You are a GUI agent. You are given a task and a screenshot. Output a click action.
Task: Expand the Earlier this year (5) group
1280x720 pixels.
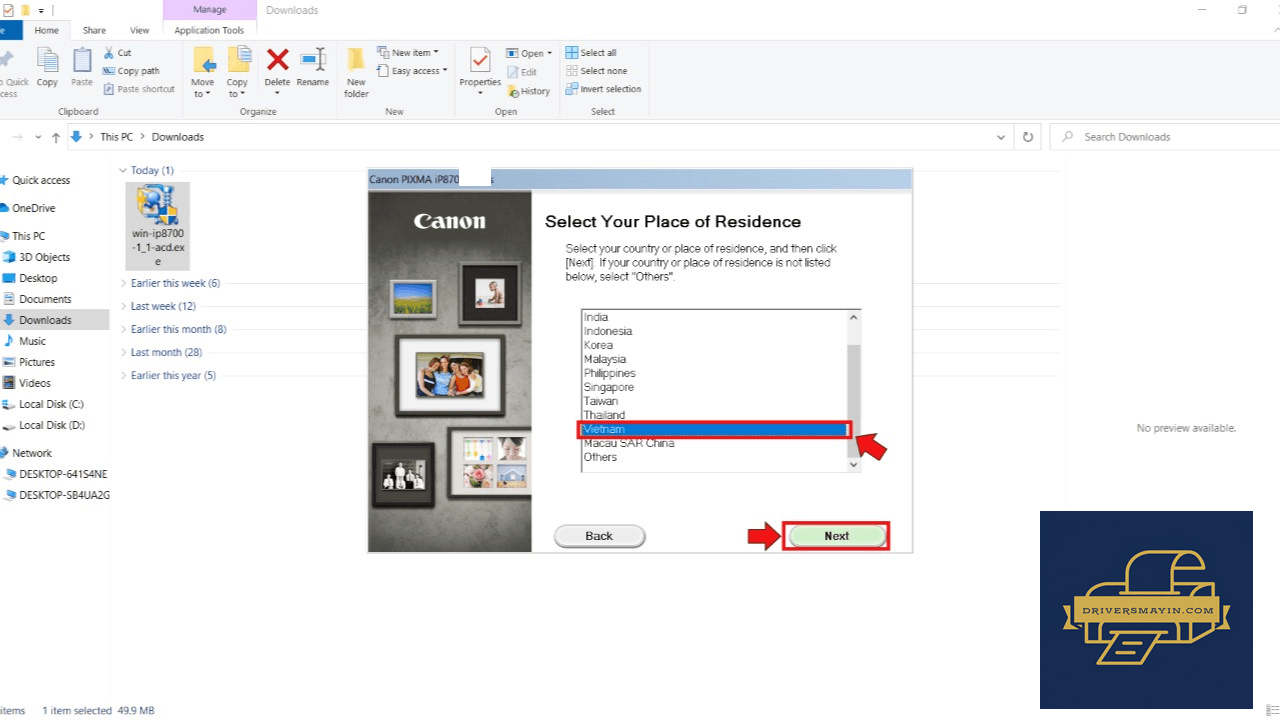click(124, 375)
